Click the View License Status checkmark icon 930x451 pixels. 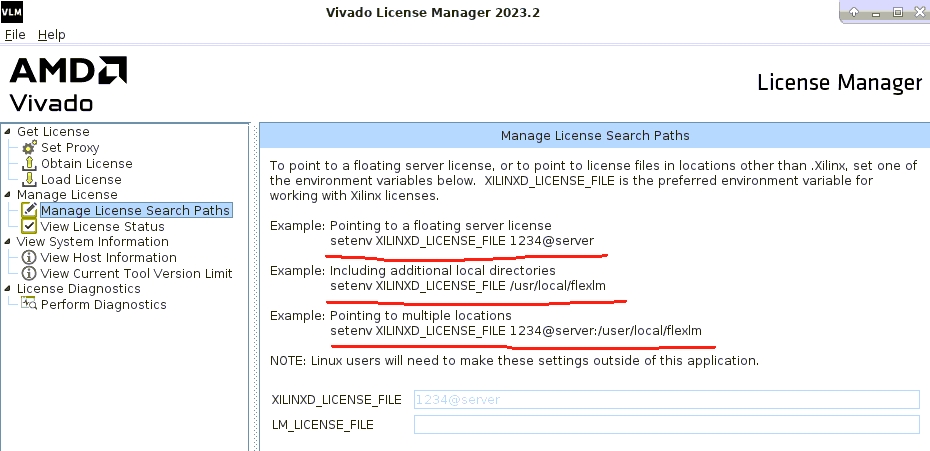tap(29, 226)
